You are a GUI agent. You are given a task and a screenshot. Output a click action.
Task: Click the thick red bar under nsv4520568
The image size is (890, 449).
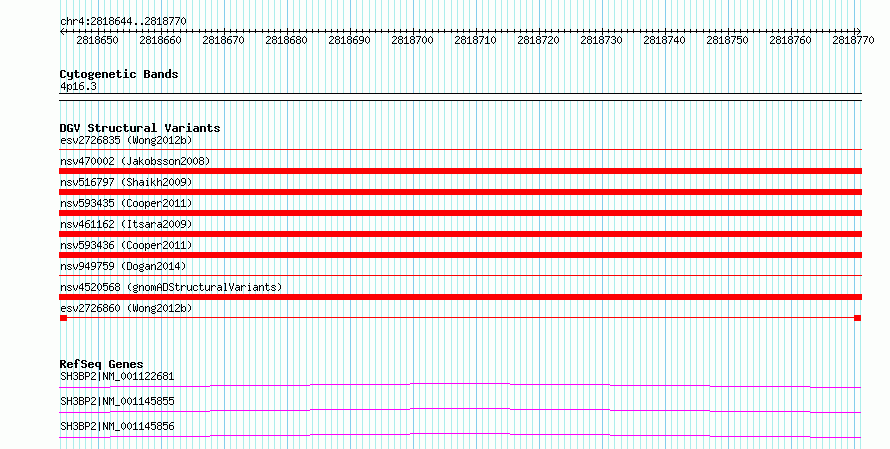pos(460,297)
